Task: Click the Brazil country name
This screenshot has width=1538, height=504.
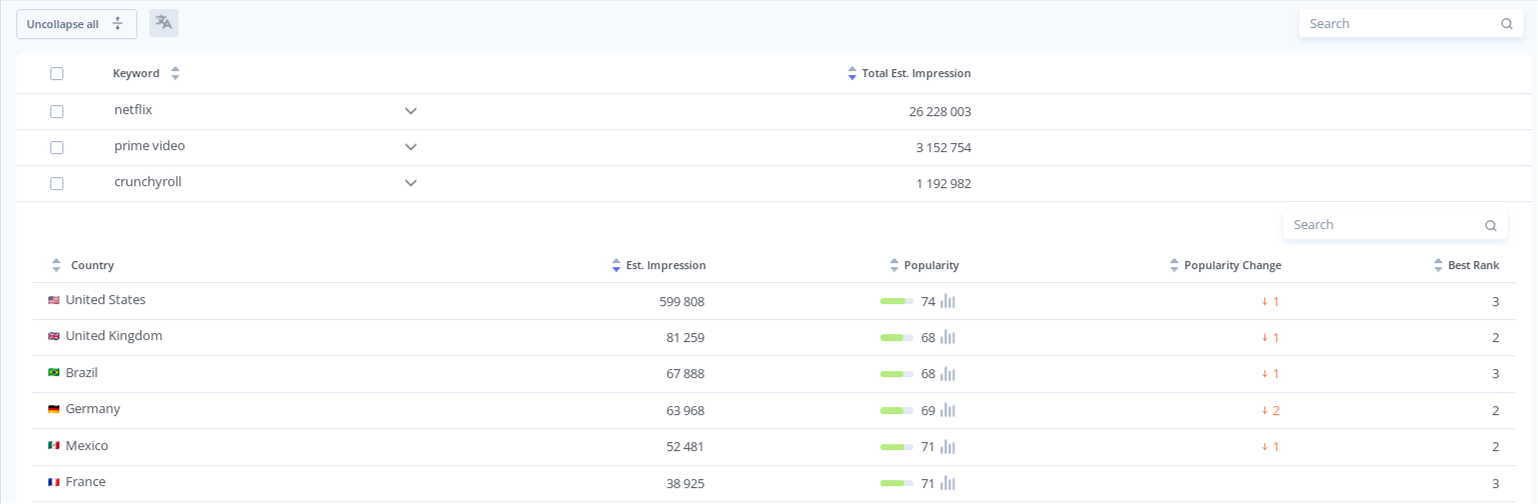Action: tap(82, 373)
